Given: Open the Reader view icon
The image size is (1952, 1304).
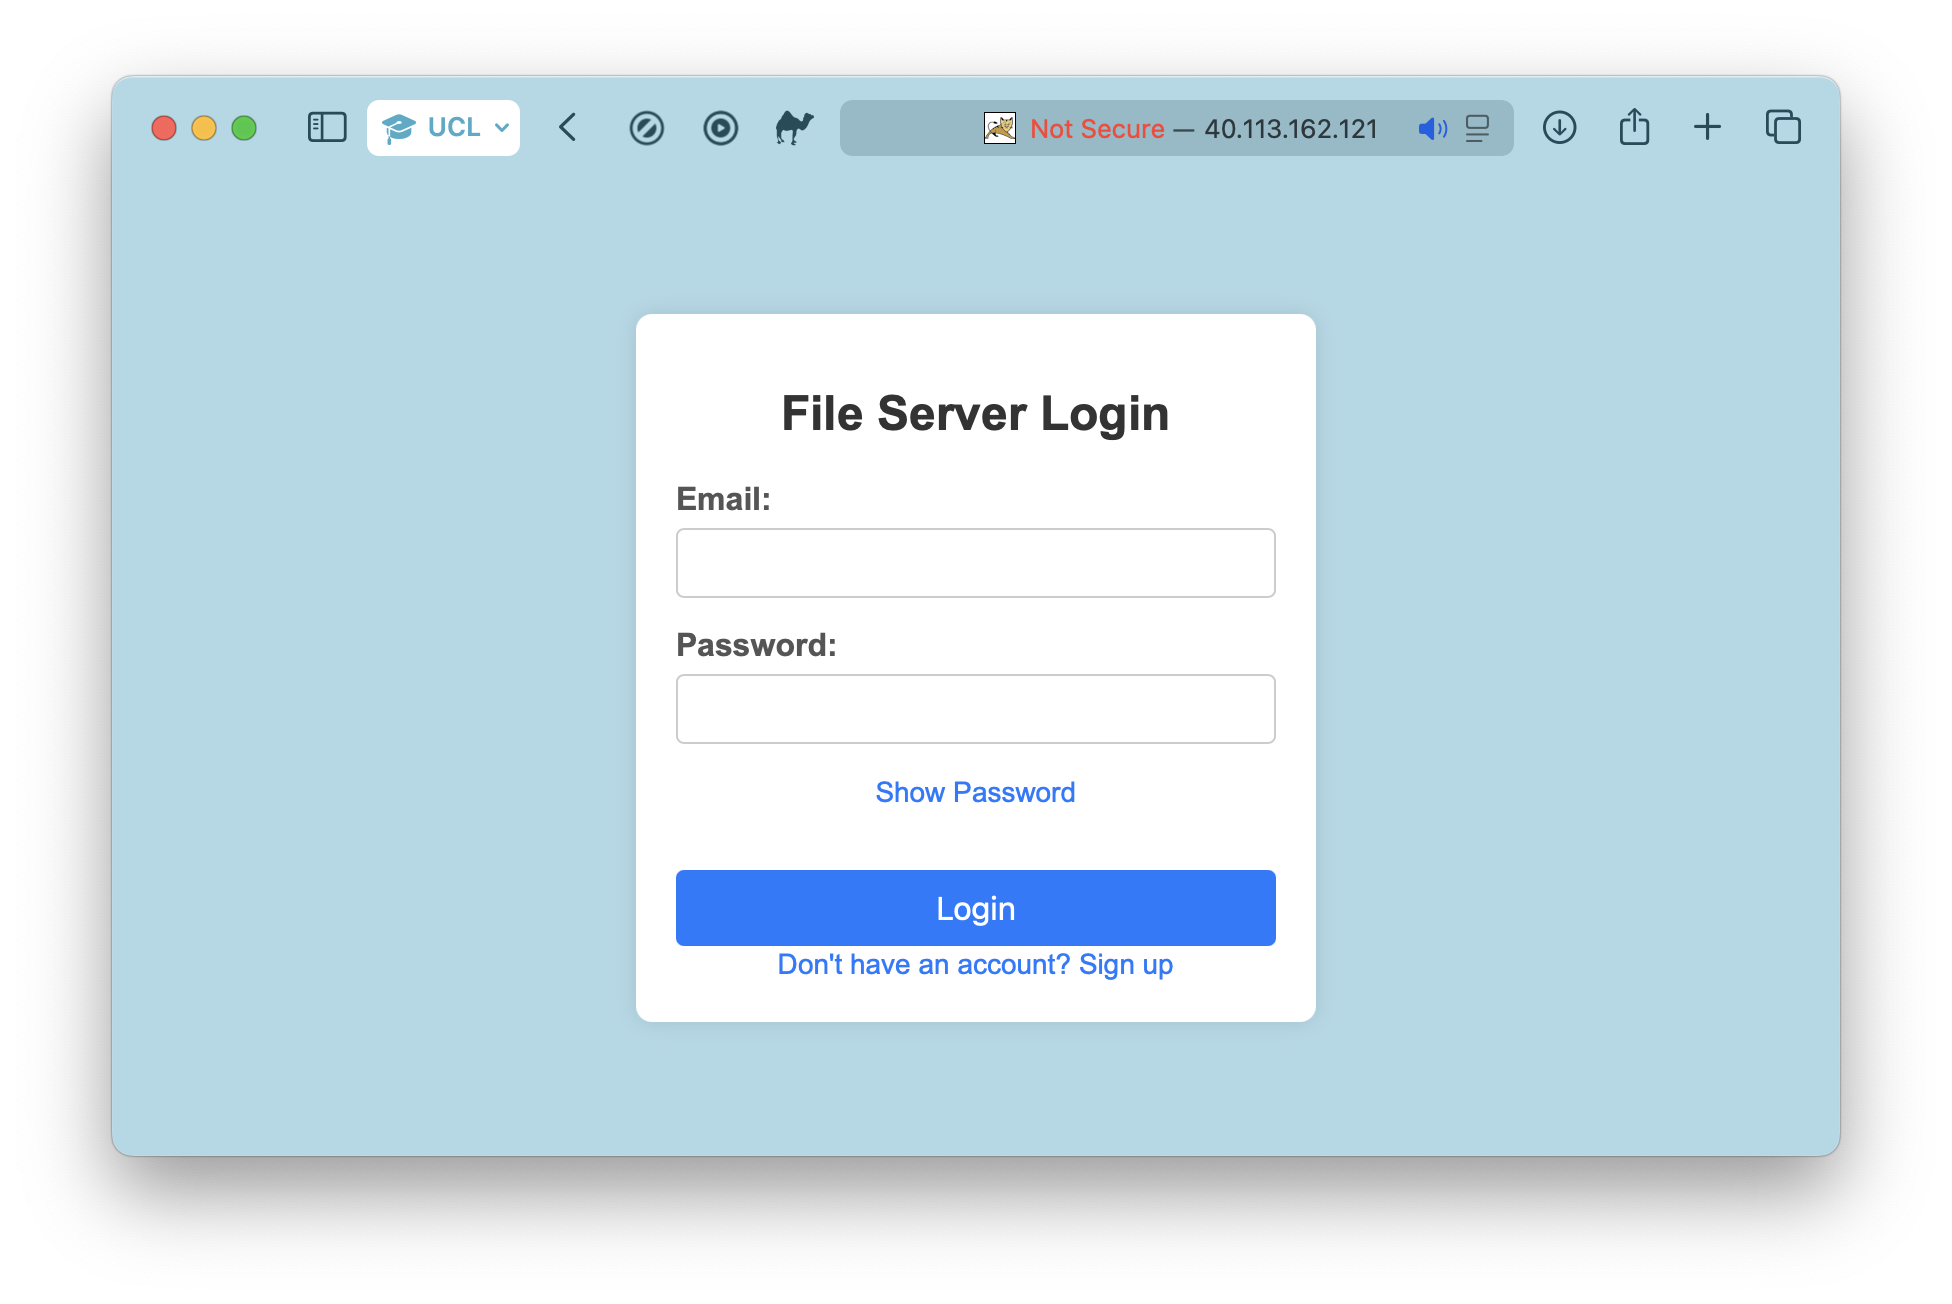Looking at the screenshot, I should point(1477,128).
